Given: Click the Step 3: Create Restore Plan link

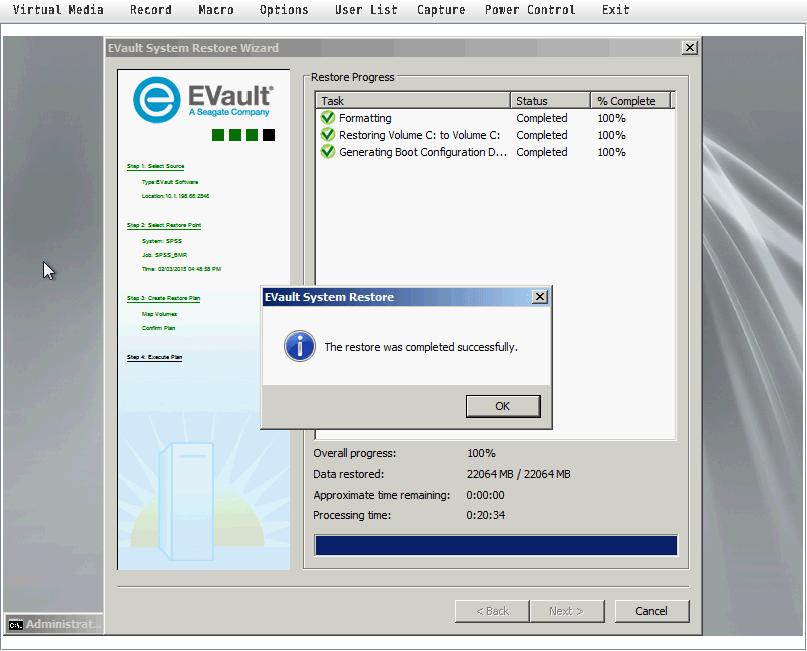Looking at the screenshot, I should click(x=163, y=298).
